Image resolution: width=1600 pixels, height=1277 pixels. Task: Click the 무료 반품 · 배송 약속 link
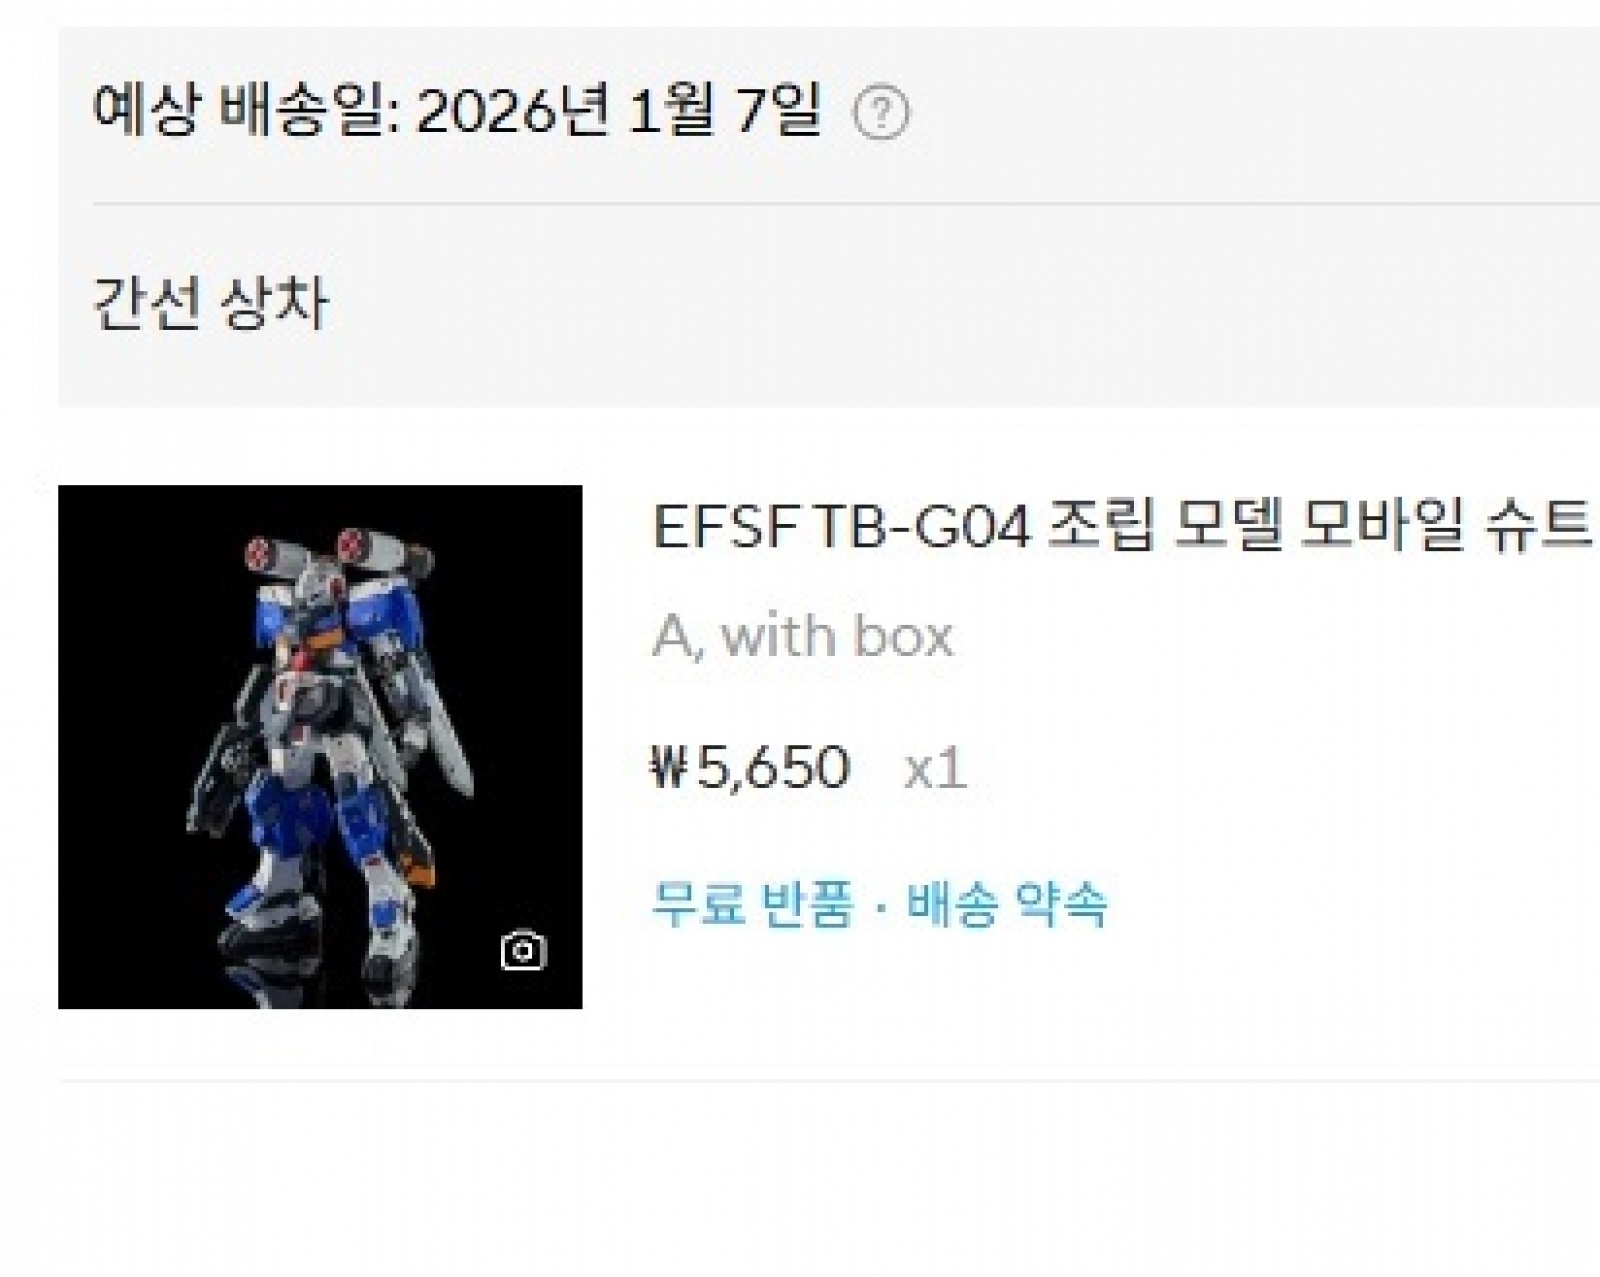880,904
